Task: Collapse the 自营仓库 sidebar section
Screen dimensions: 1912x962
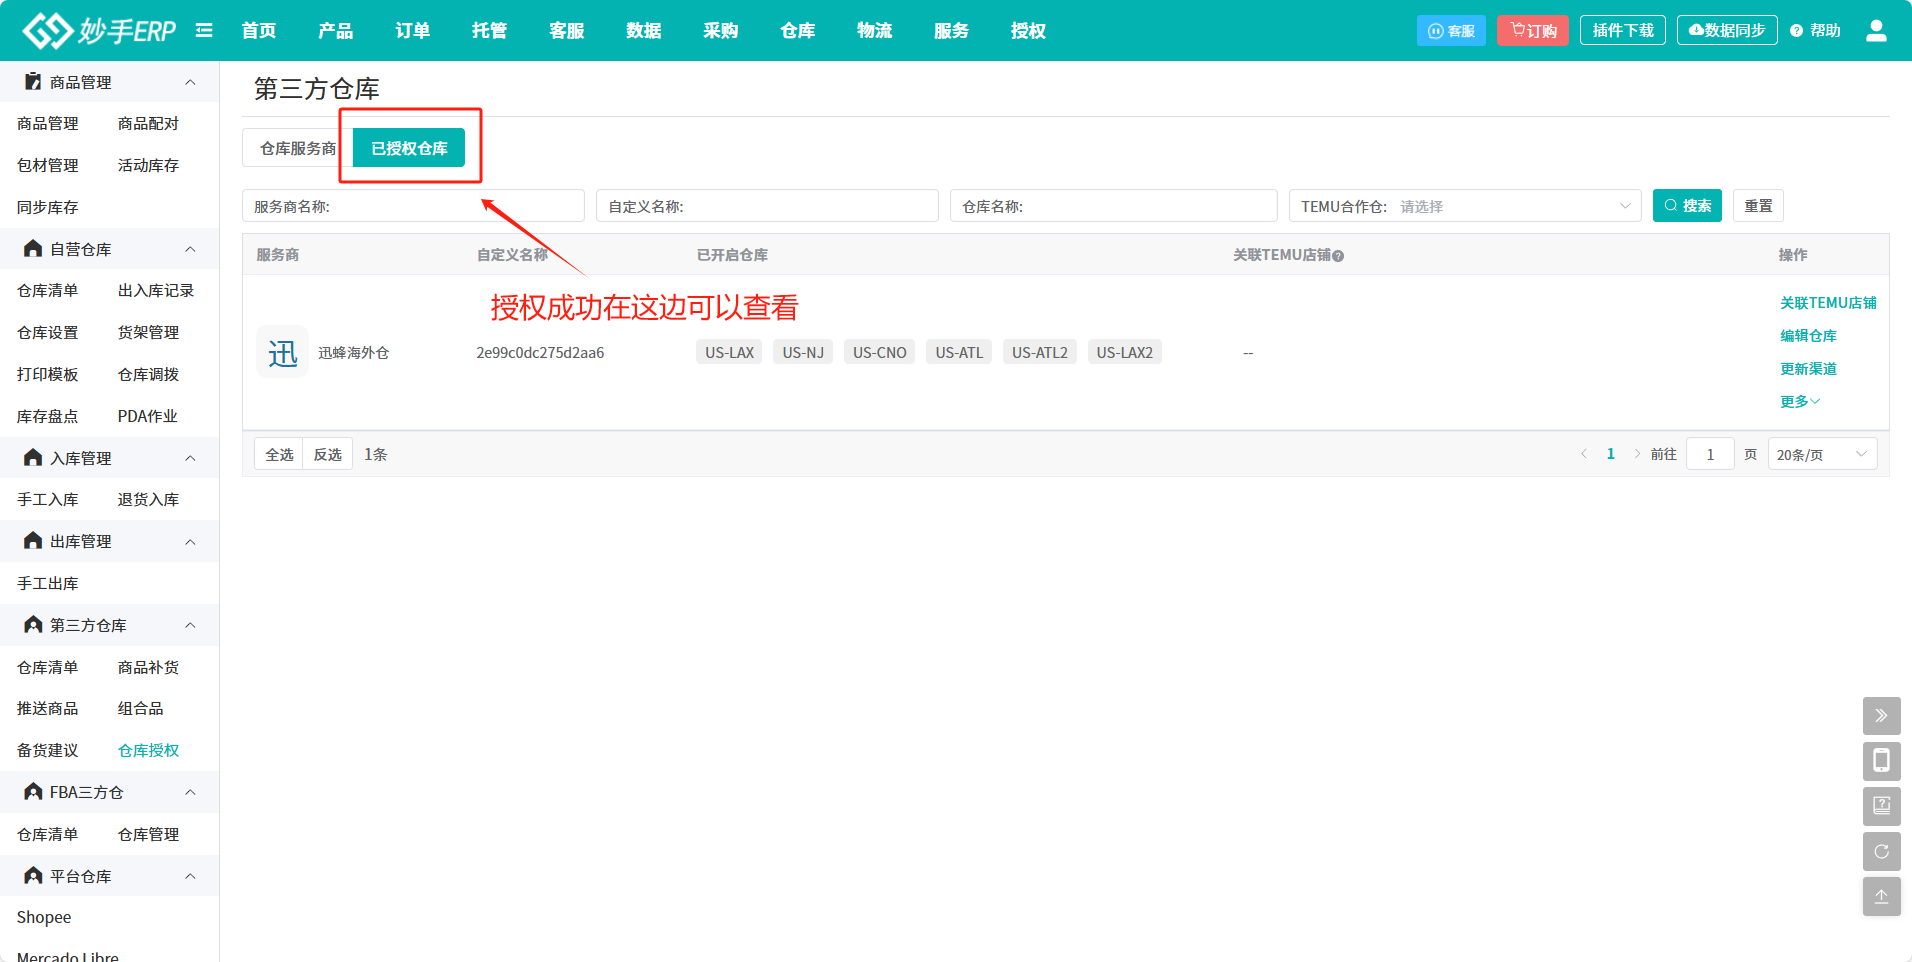Action: tap(190, 249)
